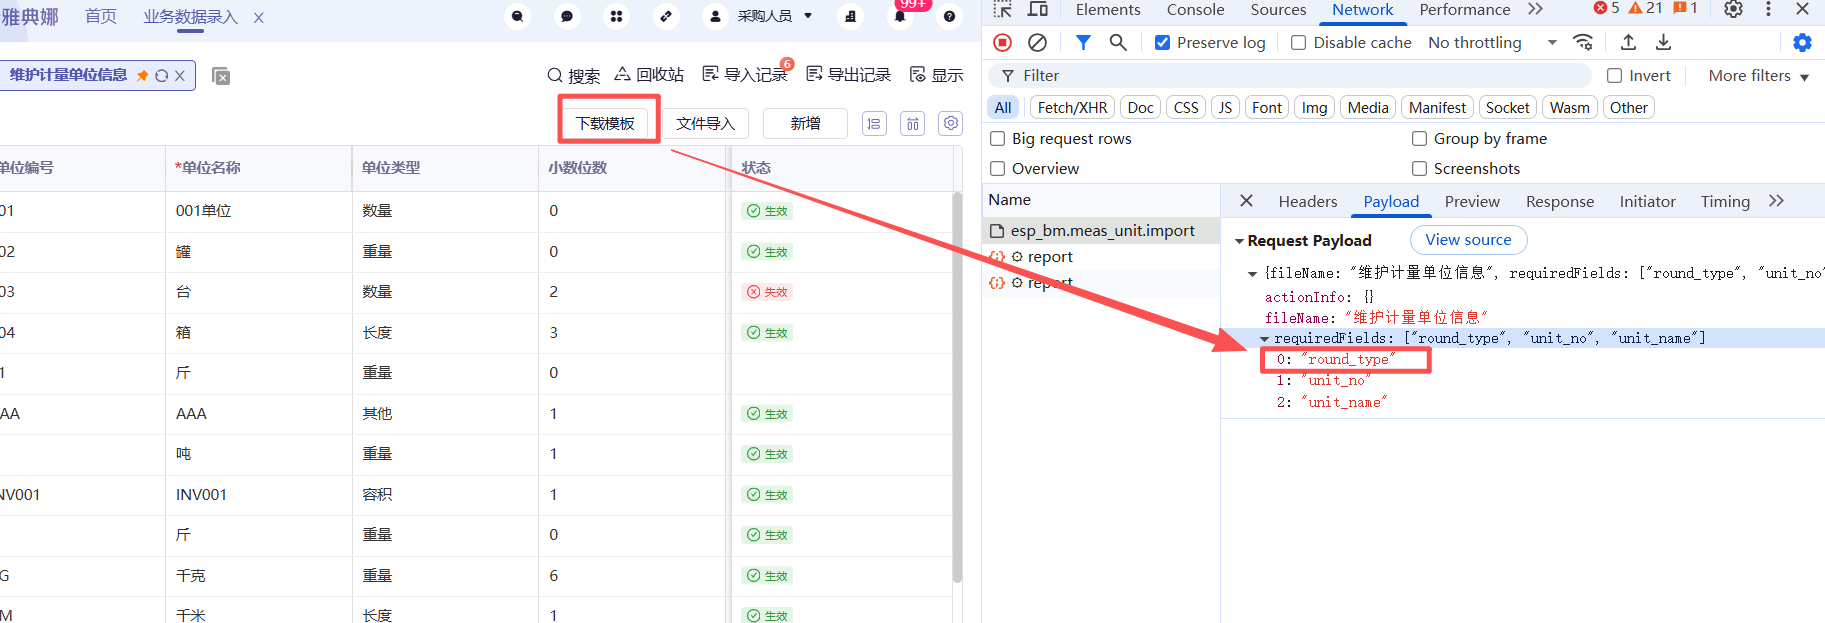
Task: Open the table column settings gear icon
Action: pyautogui.click(x=951, y=123)
